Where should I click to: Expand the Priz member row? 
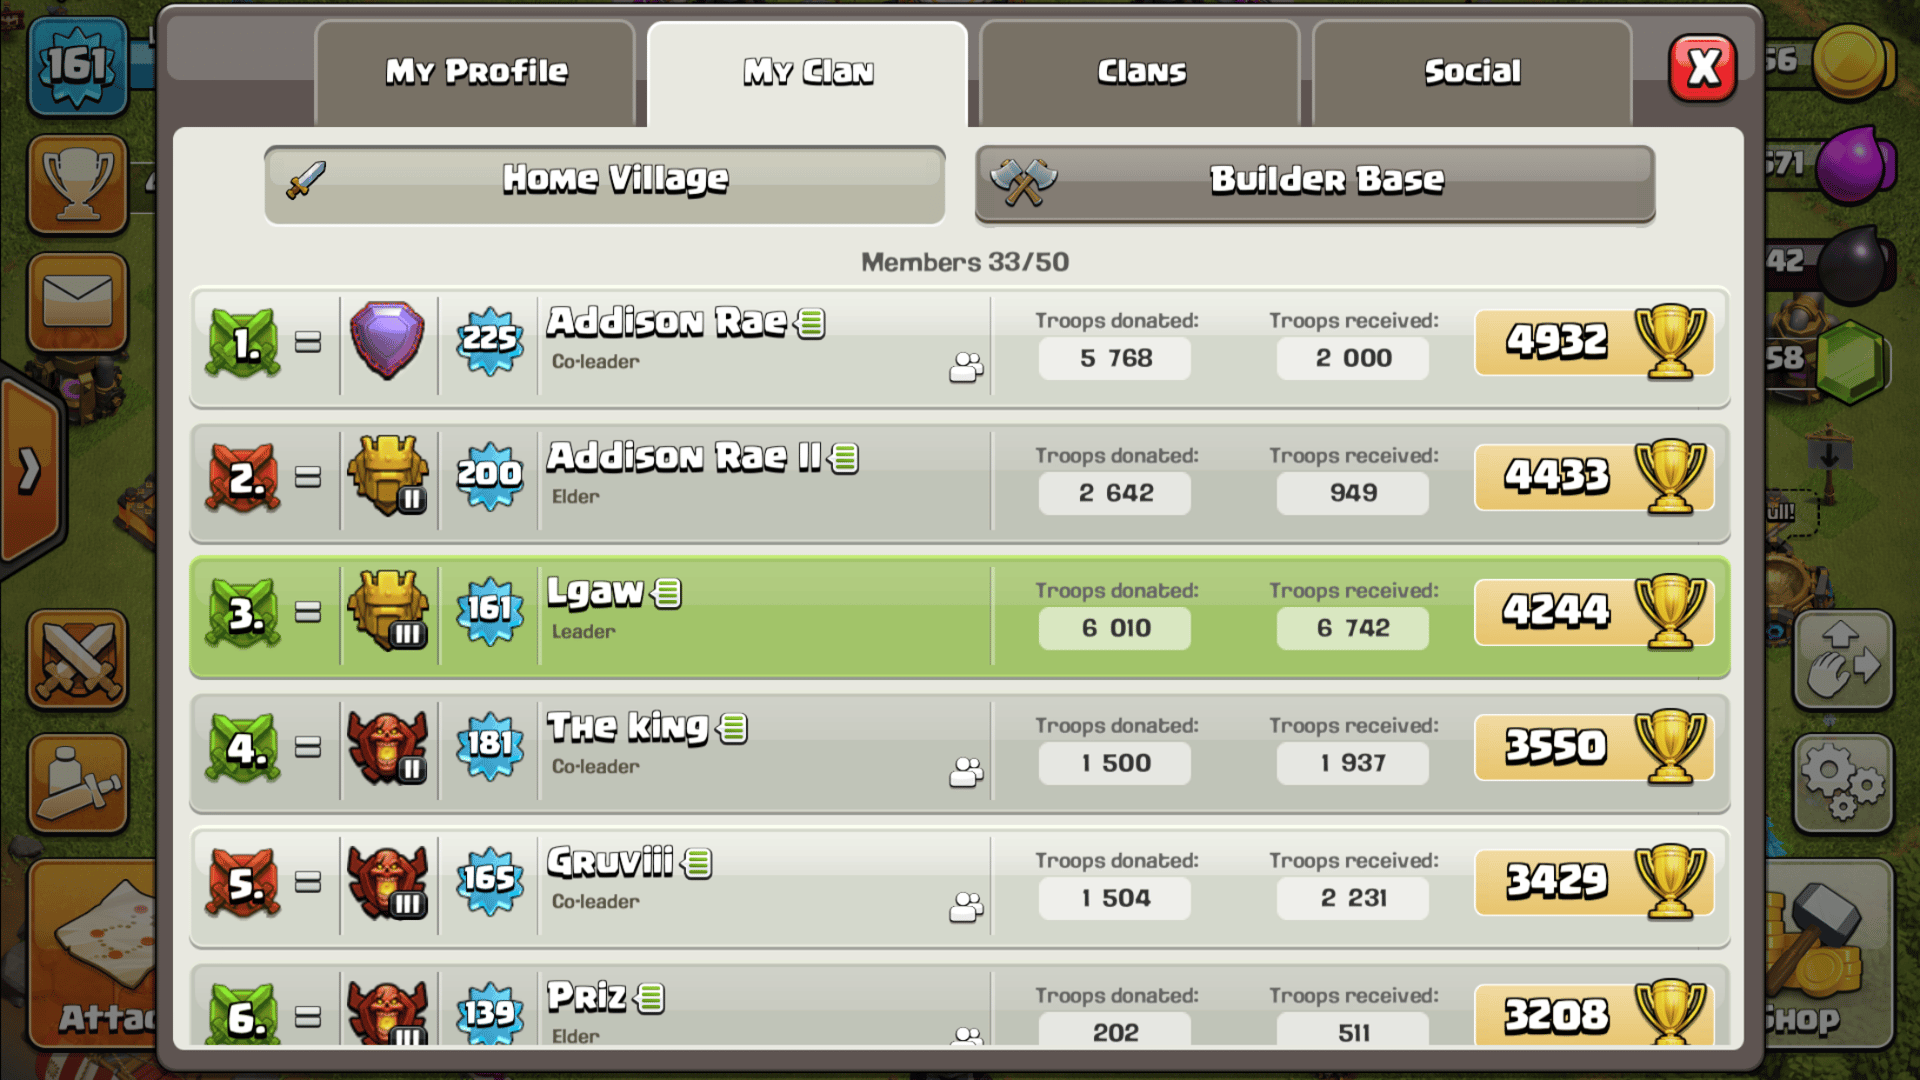tap(960, 1006)
